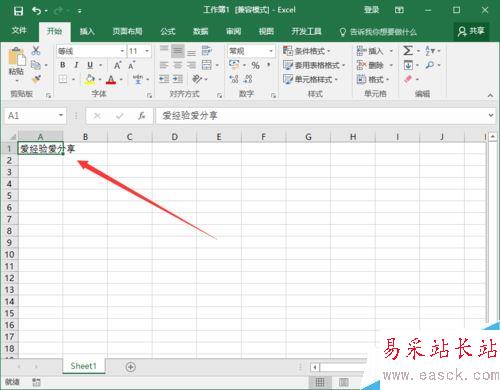The width and height of the screenshot is (500, 390).
Task: Click the Insert Function fx icon
Action: click(142, 116)
